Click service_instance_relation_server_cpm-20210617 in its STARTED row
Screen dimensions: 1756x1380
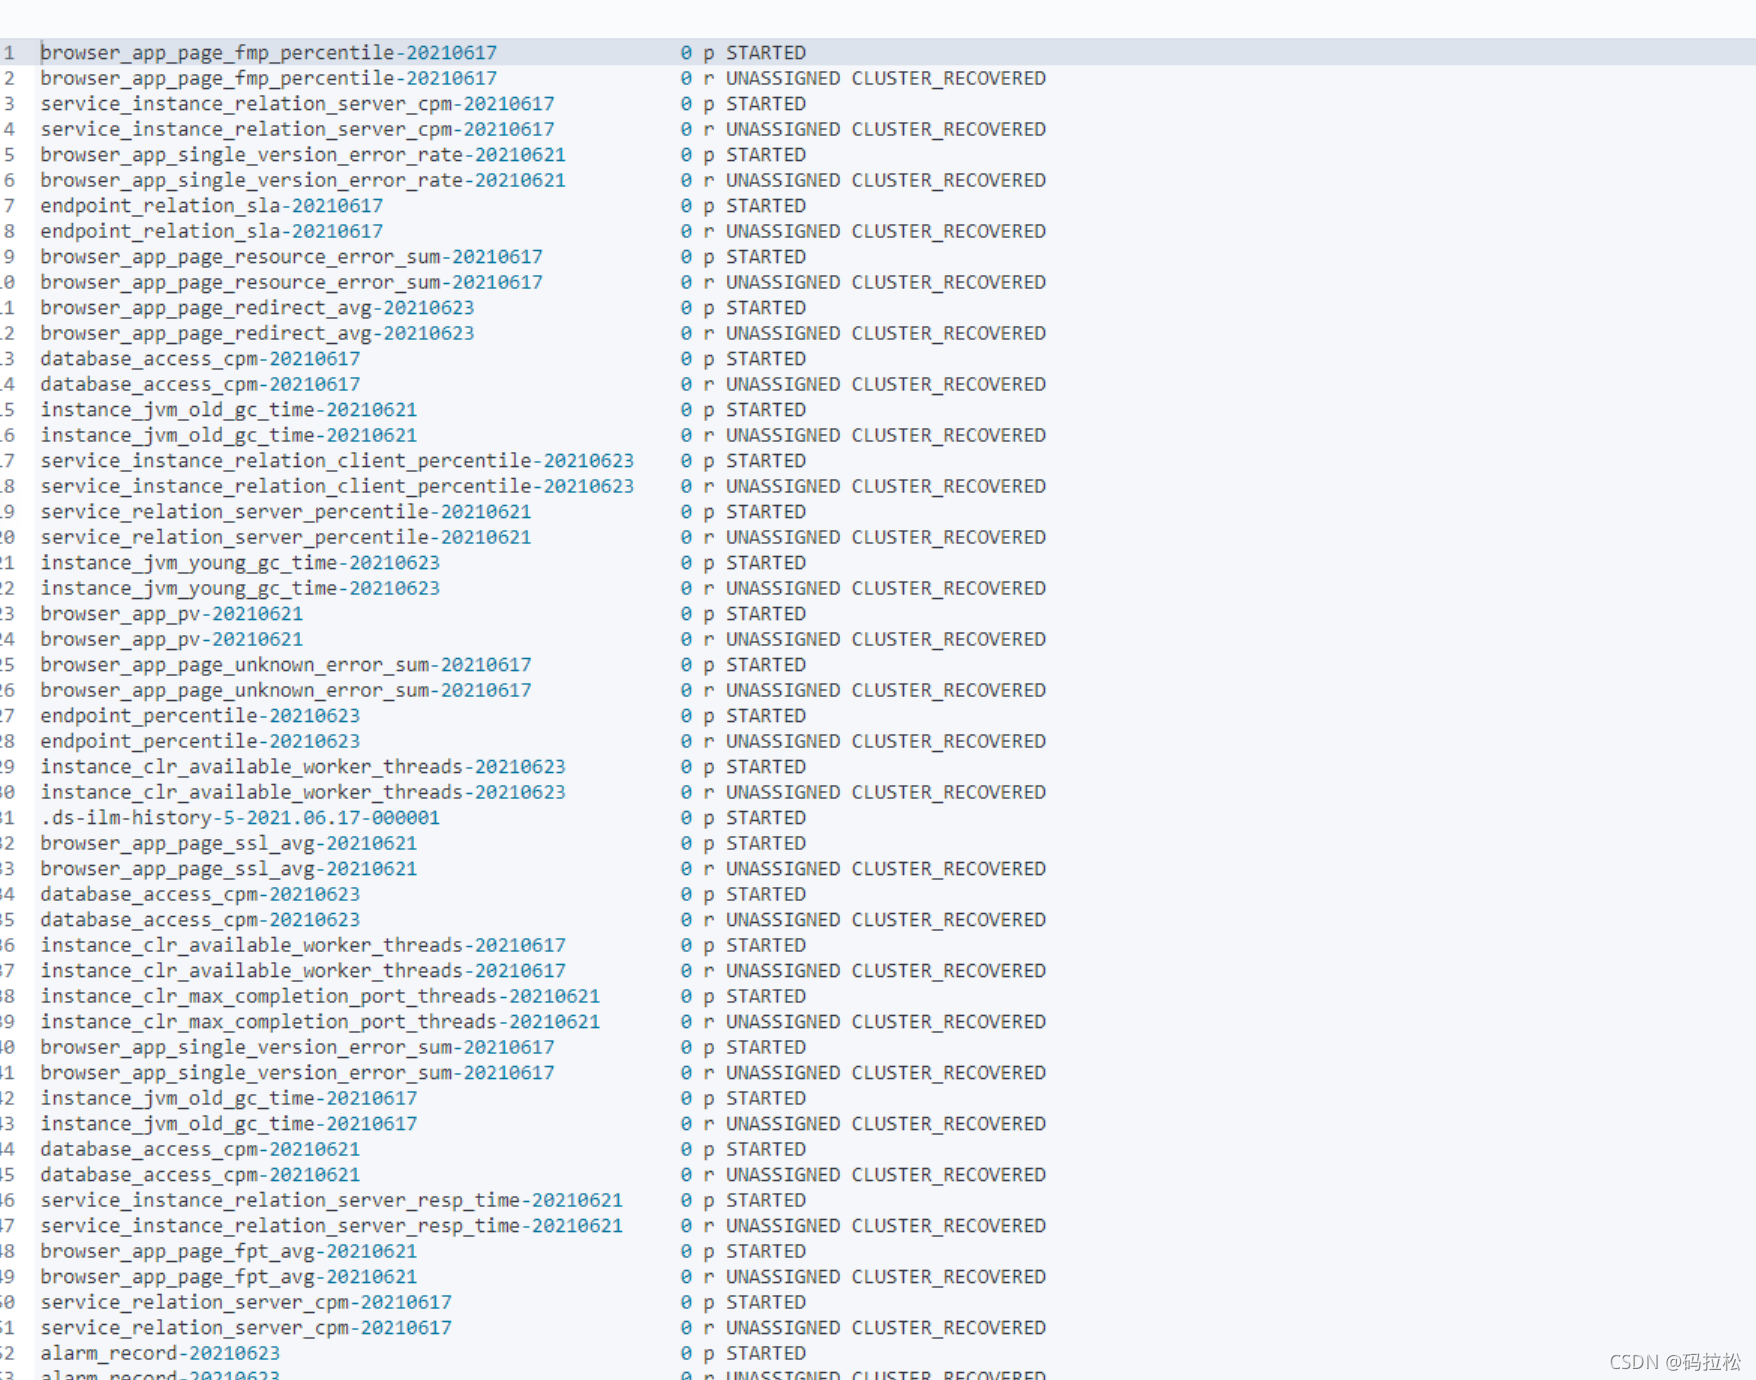(x=297, y=104)
